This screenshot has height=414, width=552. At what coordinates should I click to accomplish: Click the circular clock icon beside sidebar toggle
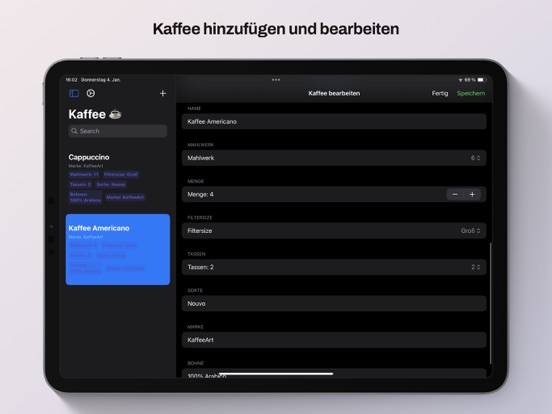[90, 93]
